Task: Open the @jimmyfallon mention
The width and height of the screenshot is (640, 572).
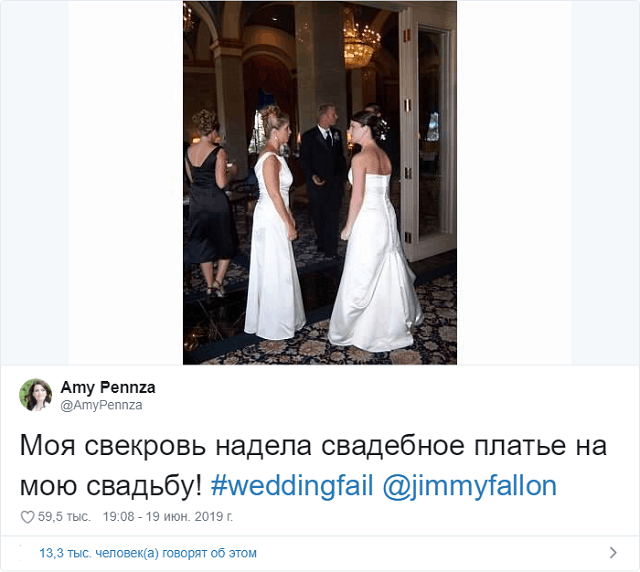Action: (469, 486)
